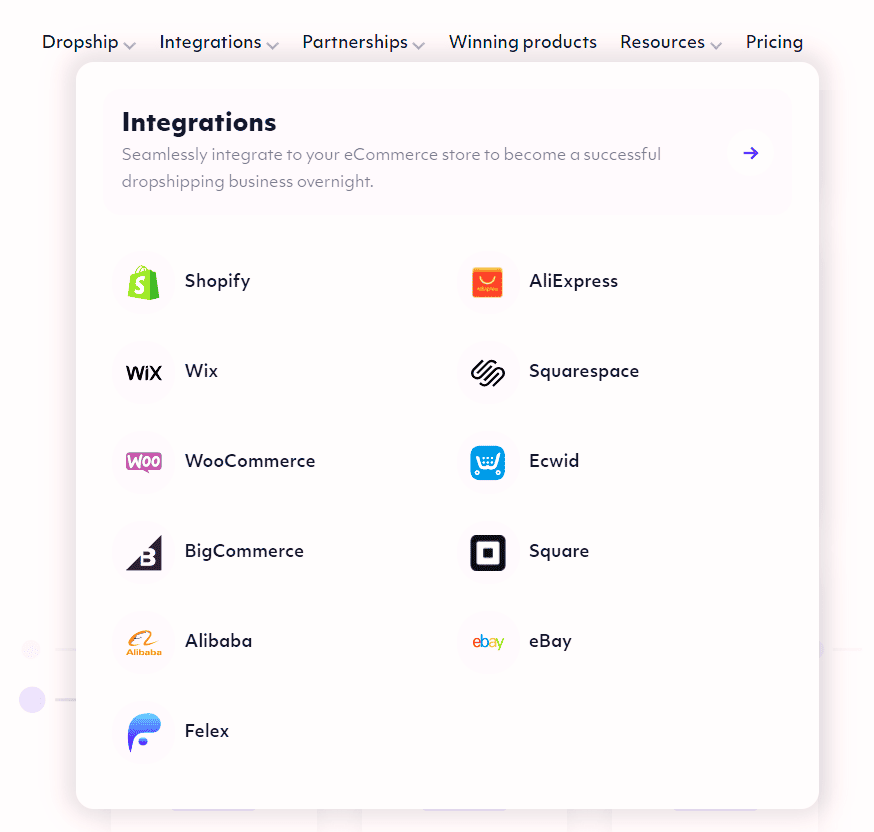Image resolution: width=874 pixels, height=832 pixels.
Task: Open the Squarespace integration icon
Action: tap(487, 371)
